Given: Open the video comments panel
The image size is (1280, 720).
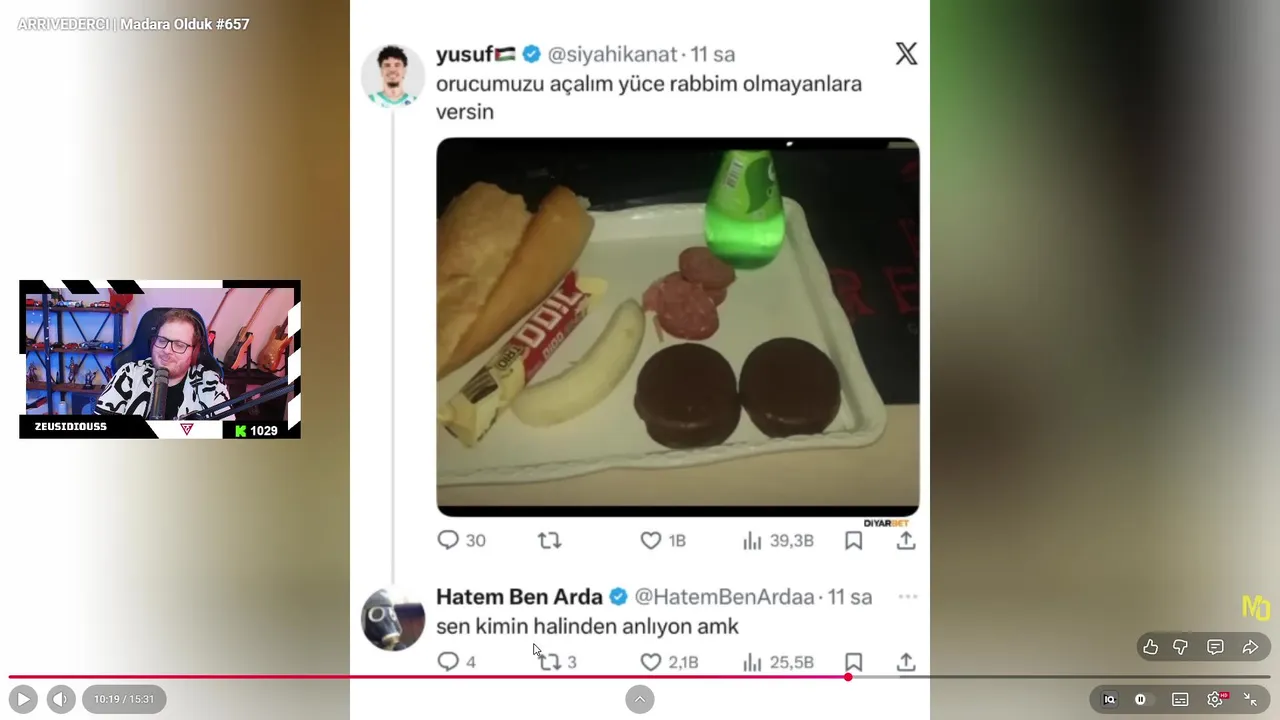Looking at the screenshot, I should click(1215, 647).
